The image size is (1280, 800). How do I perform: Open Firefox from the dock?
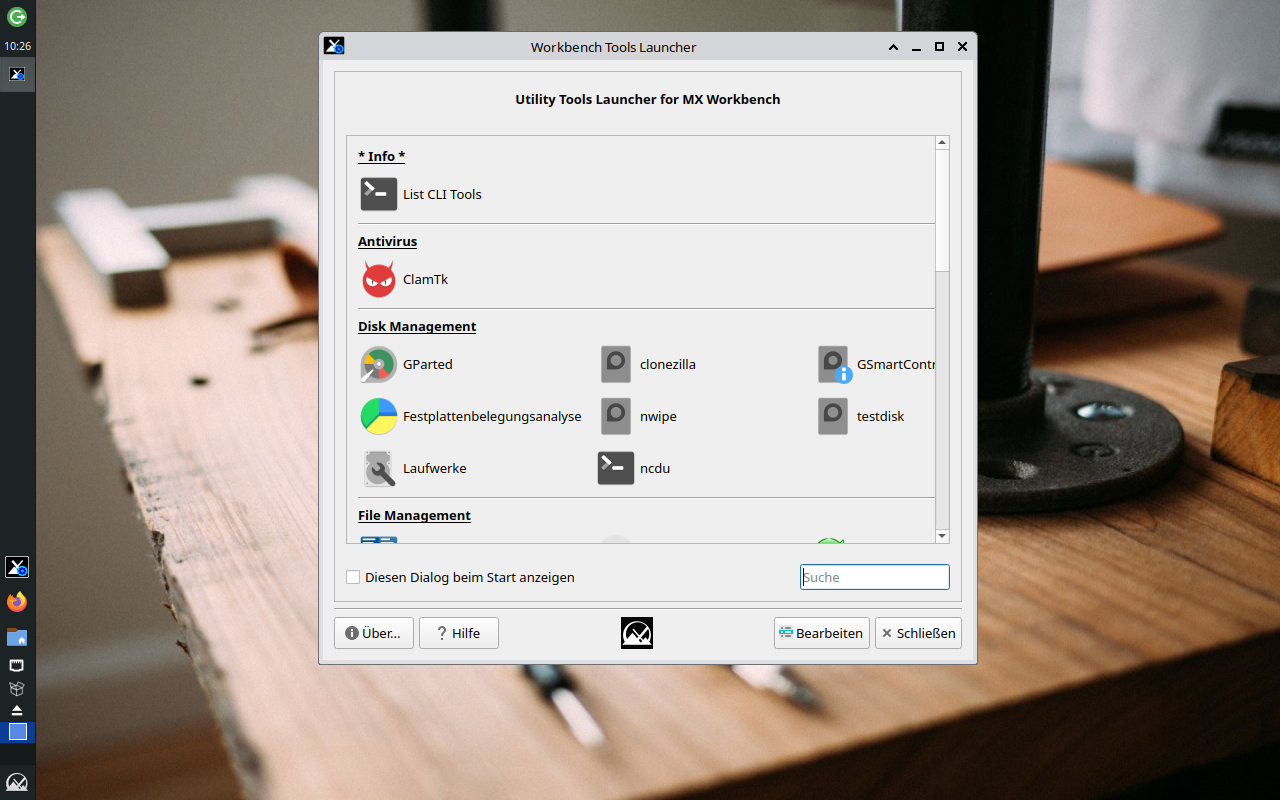[17, 602]
